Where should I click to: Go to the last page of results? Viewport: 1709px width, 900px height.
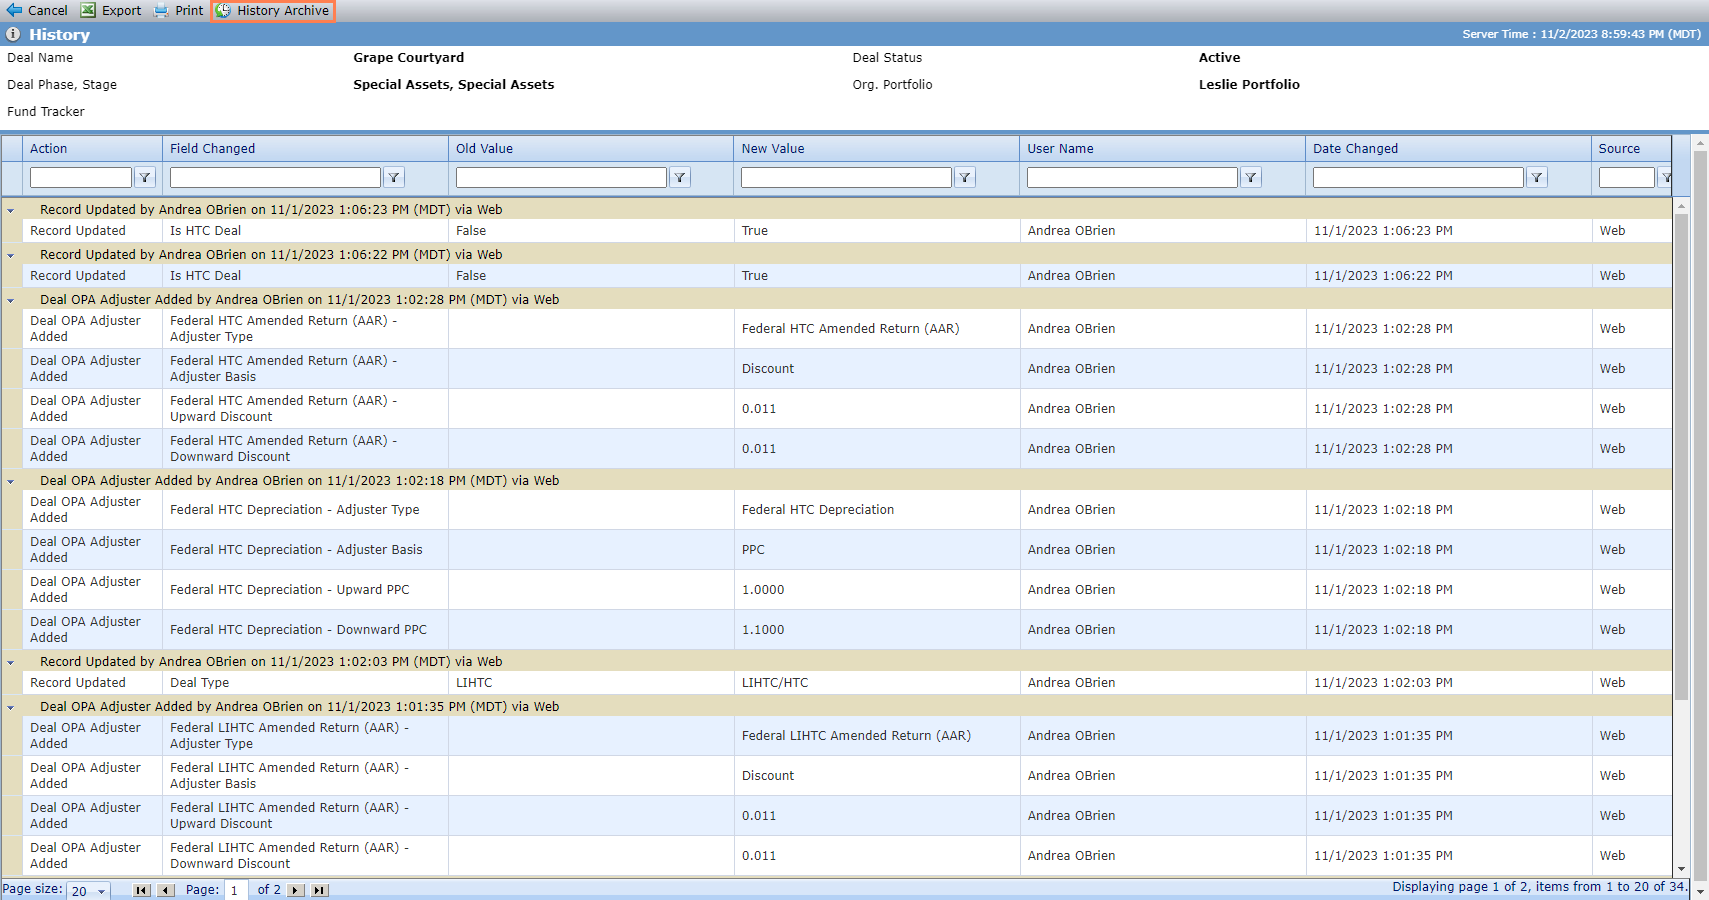[320, 890]
